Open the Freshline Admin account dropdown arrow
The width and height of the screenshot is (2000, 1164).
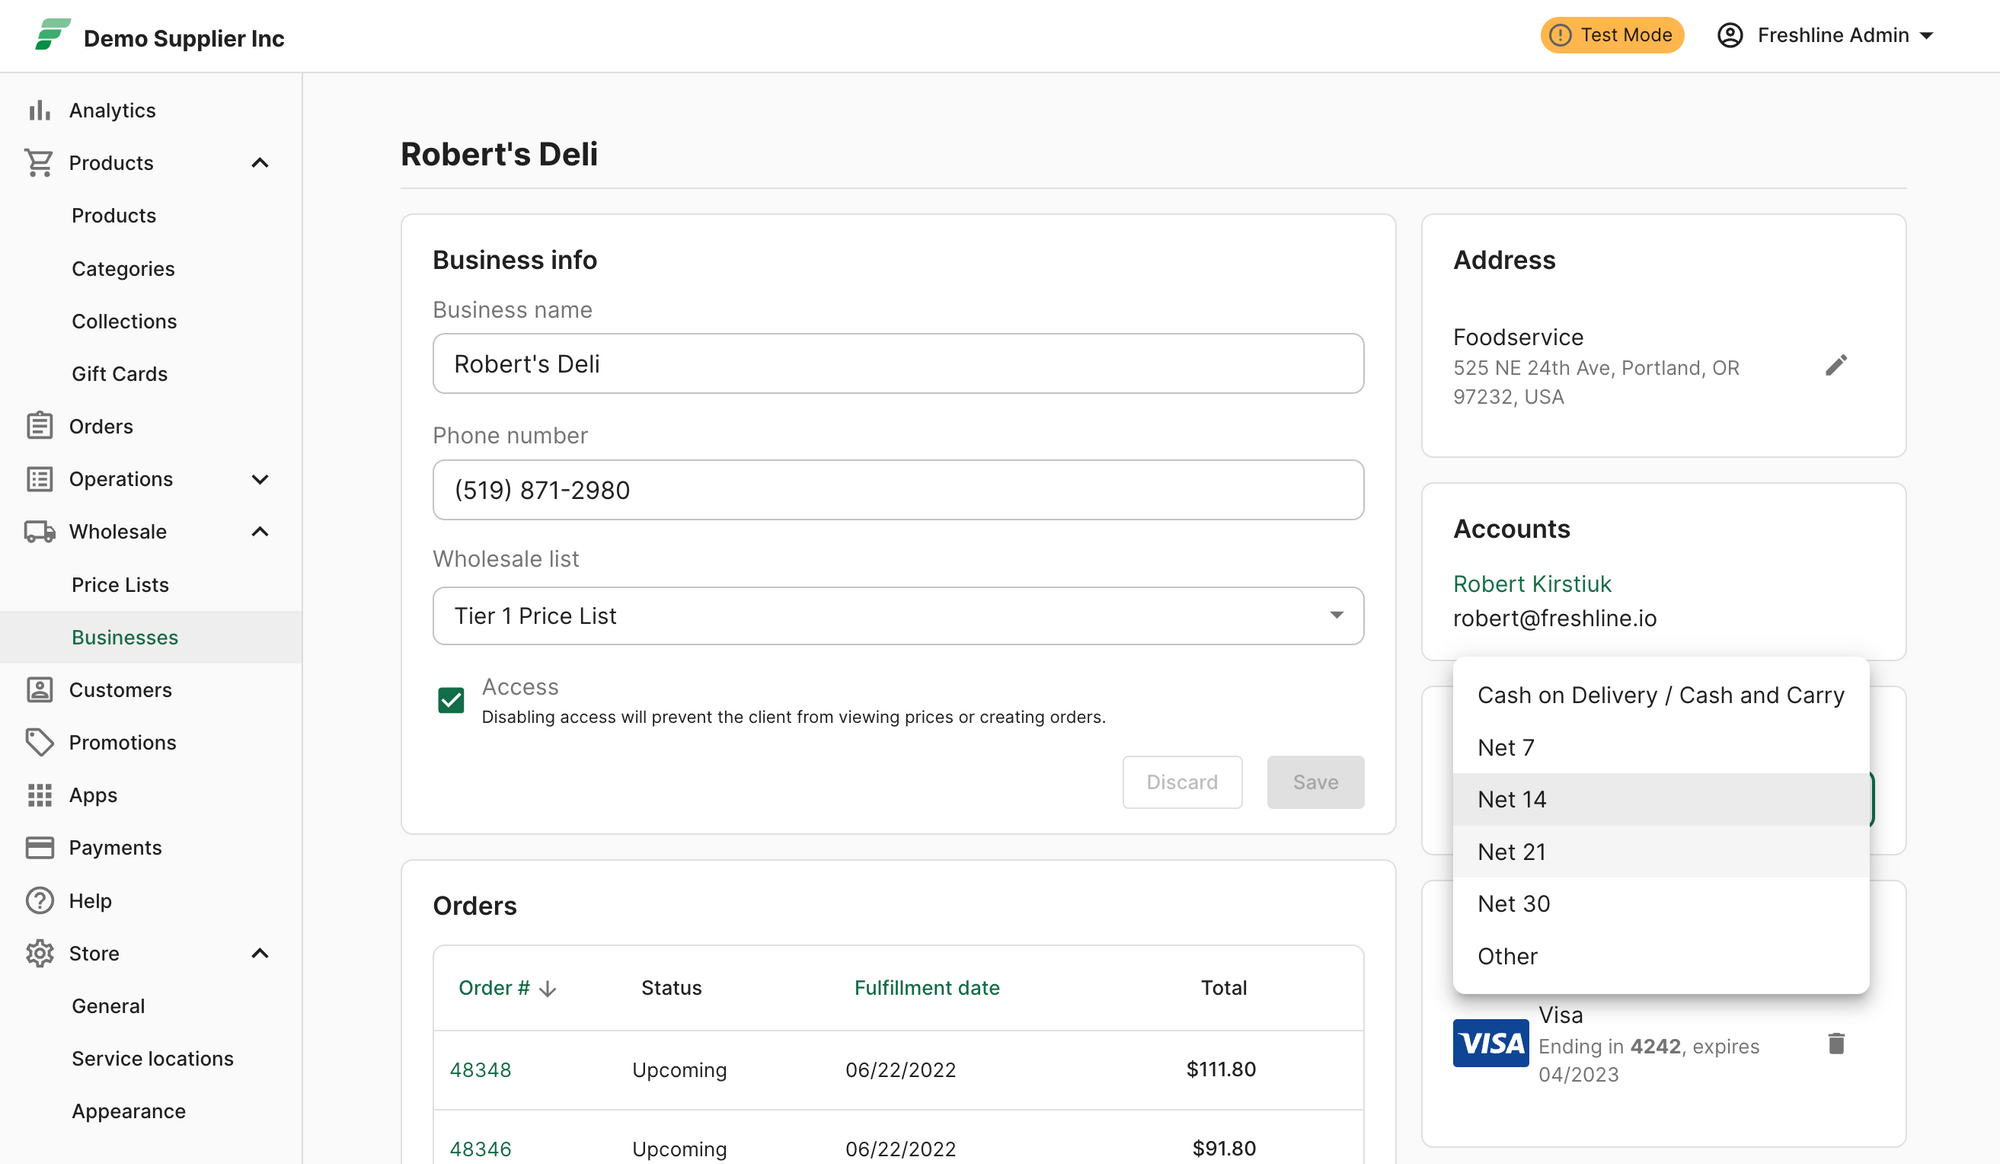click(1927, 36)
